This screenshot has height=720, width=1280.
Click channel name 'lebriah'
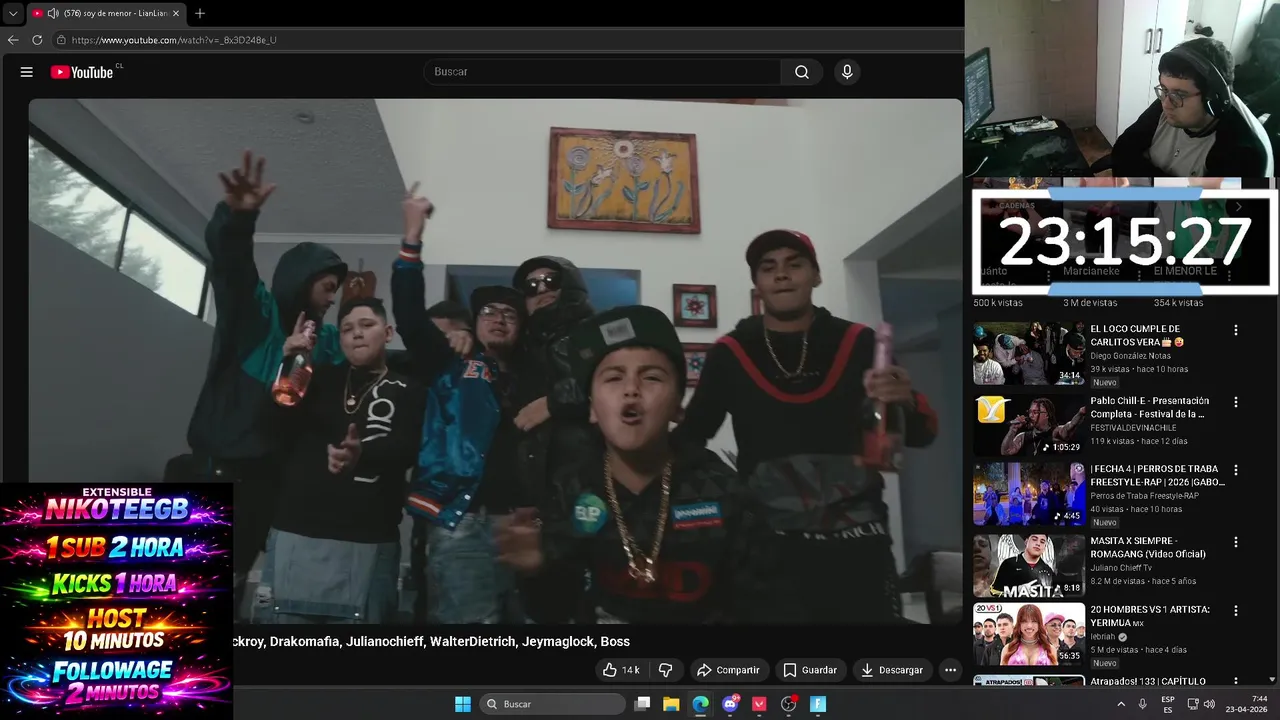[x=1103, y=637]
